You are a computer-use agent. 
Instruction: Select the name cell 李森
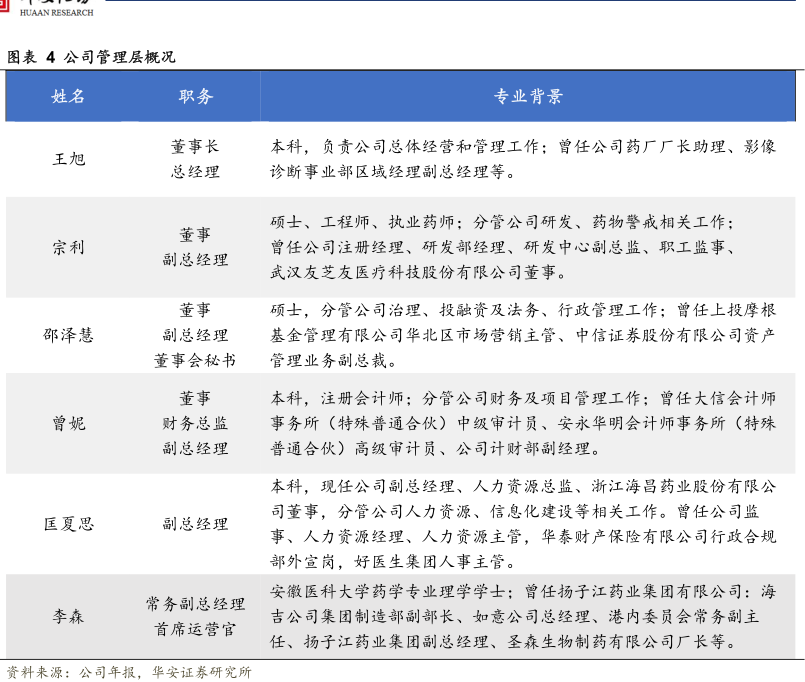pyautogui.click(x=68, y=616)
